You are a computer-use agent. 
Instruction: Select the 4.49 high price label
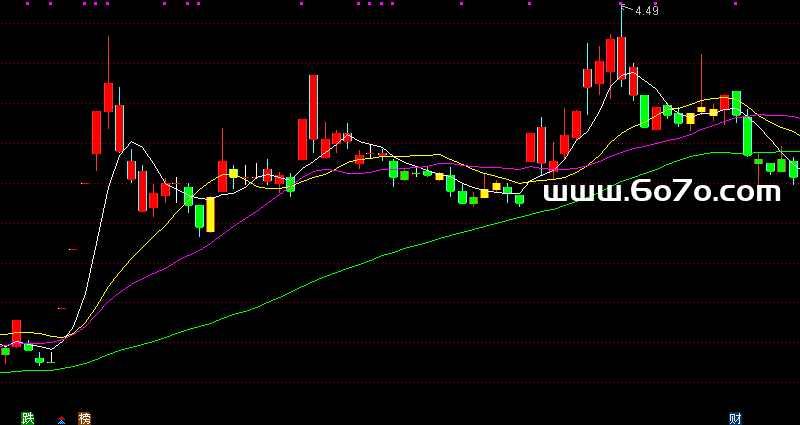[647, 11]
